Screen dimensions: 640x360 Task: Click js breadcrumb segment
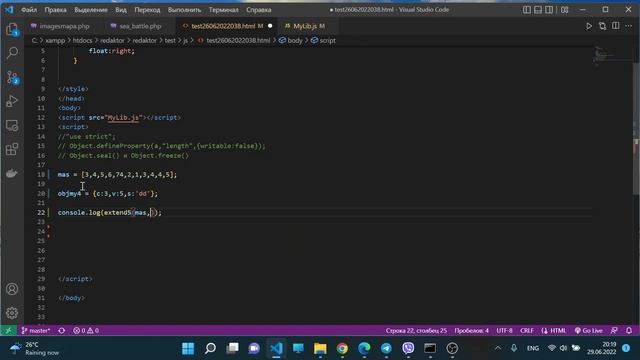tap(185, 40)
